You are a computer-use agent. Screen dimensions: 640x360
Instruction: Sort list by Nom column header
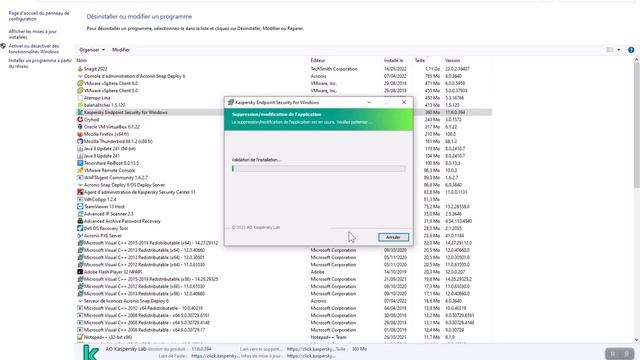(82, 60)
